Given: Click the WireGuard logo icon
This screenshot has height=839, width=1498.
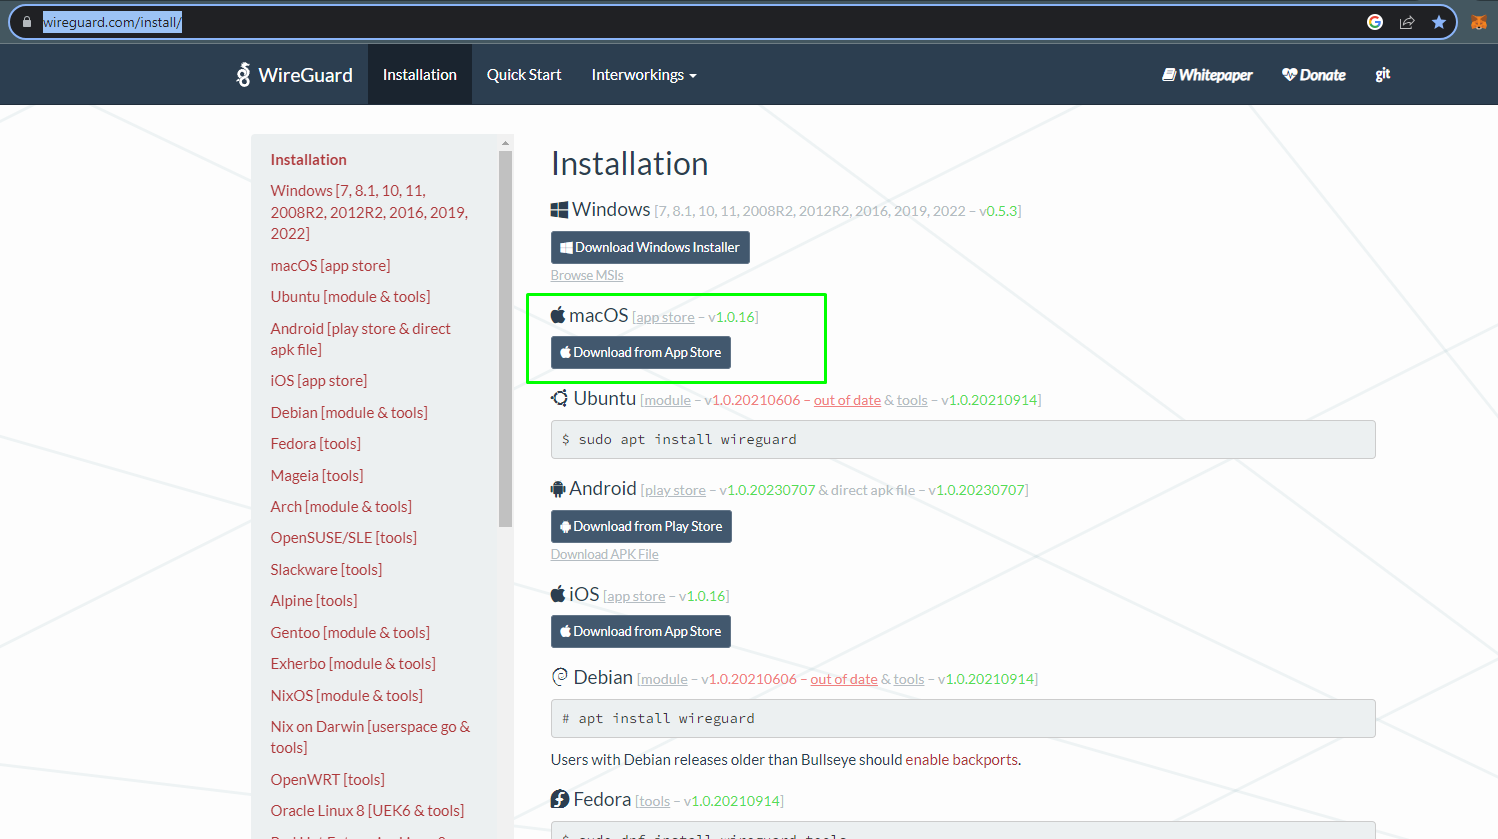Looking at the screenshot, I should 243,75.
